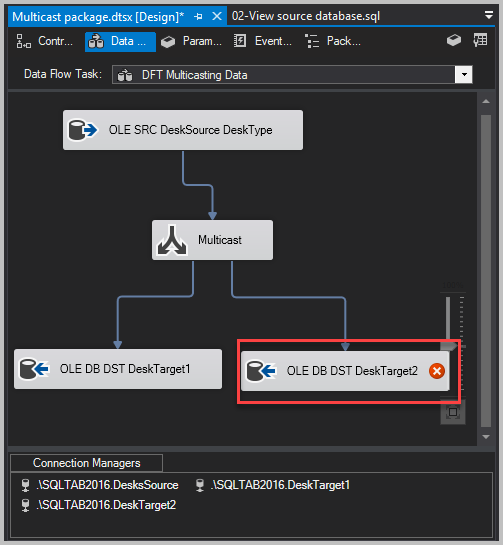Click the Package Explorer tab icon
Viewport: 503px width, 545px height.
[312, 41]
